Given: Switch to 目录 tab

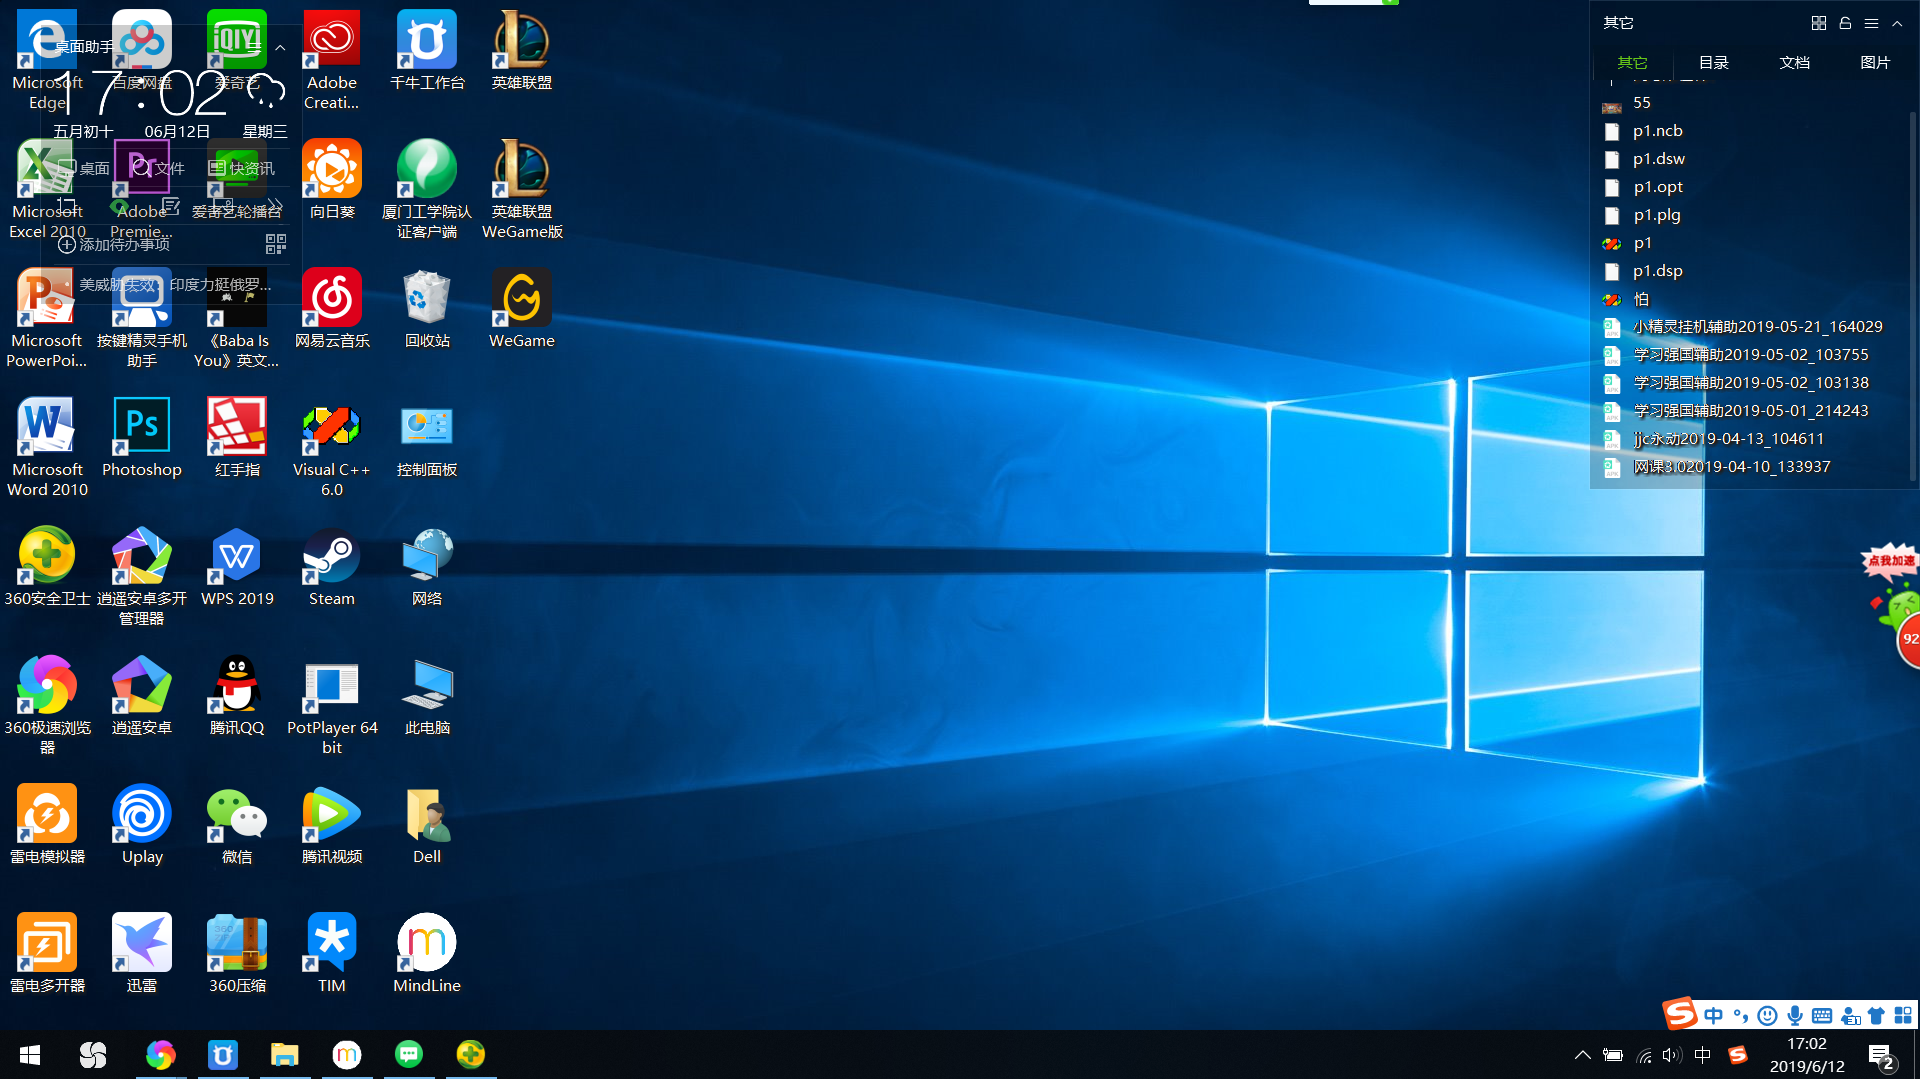Looking at the screenshot, I should 1713,62.
